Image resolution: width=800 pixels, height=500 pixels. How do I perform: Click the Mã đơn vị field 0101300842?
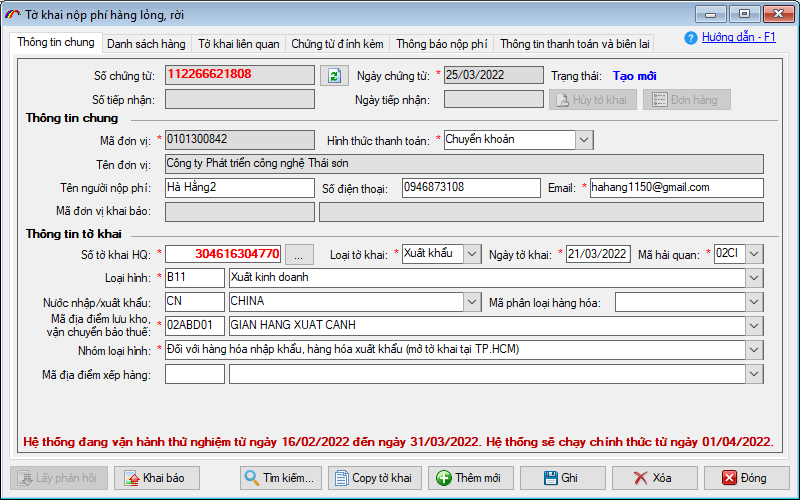(x=240, y=140)
